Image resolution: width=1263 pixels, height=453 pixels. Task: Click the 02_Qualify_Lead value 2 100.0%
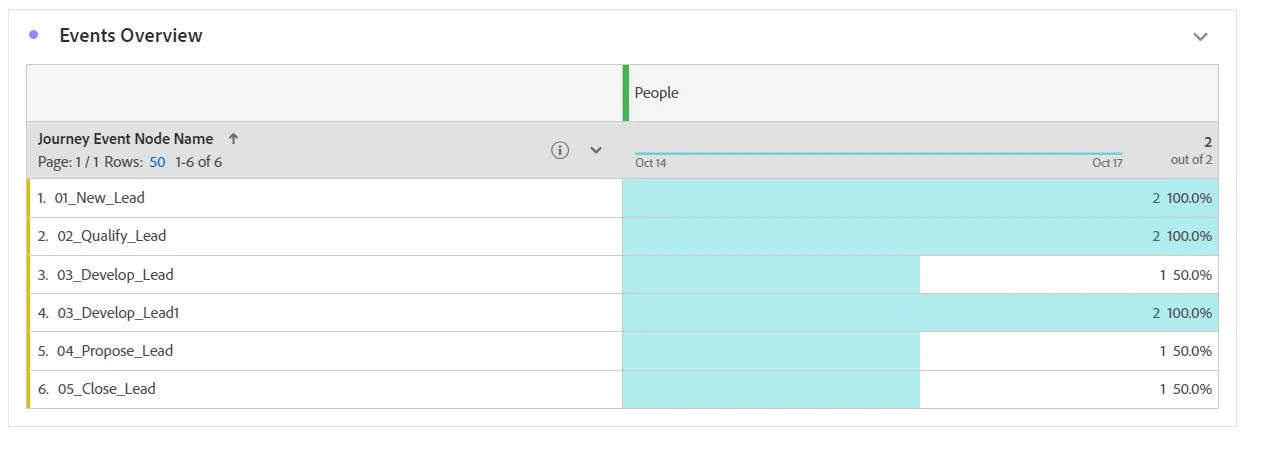tap(1182, 236)
